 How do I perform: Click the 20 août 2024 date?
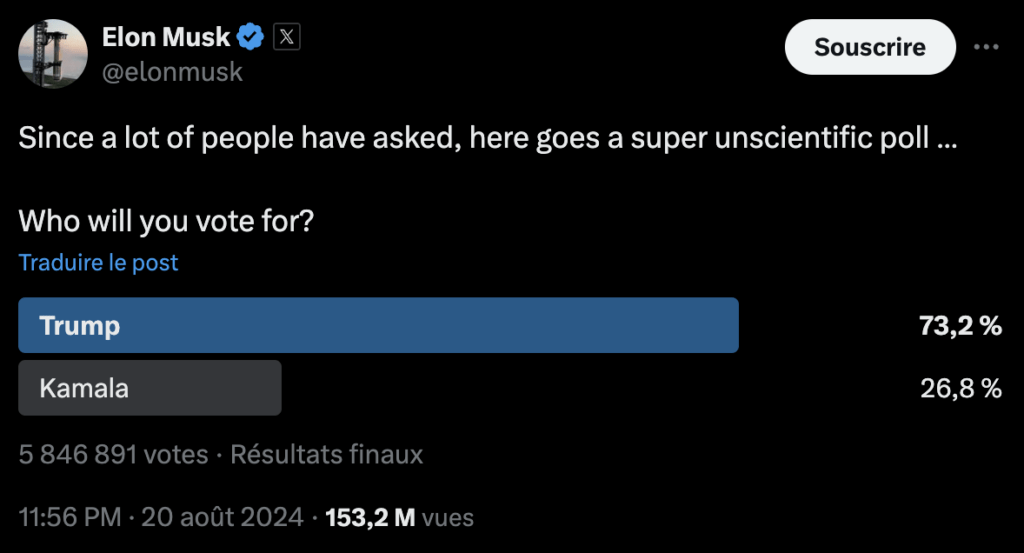tap(223, 517)
